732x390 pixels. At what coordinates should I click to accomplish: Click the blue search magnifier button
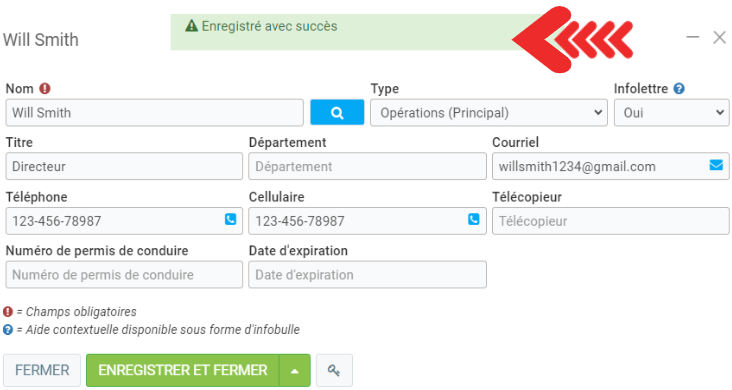point(337,113)
